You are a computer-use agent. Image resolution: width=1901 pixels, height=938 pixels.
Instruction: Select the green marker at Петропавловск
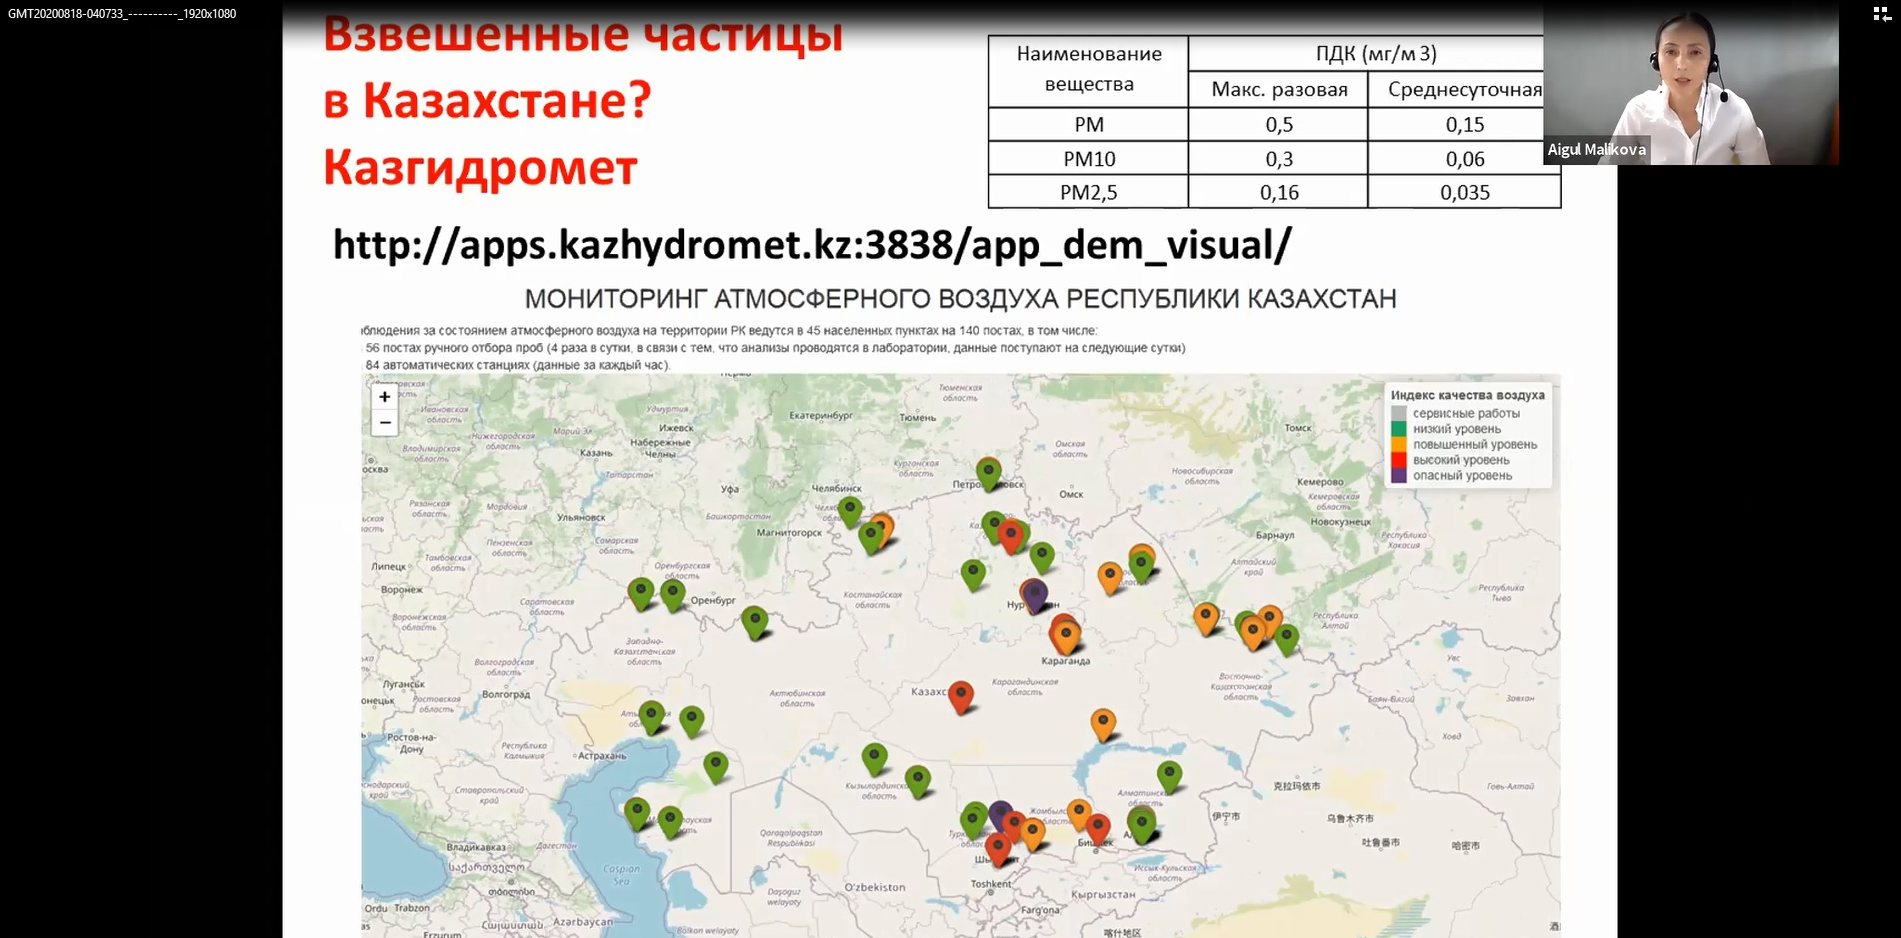click(x=988, y=472)
